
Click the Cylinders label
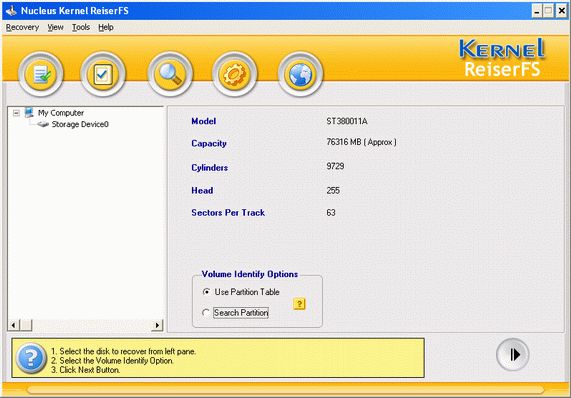click(210, 168)
